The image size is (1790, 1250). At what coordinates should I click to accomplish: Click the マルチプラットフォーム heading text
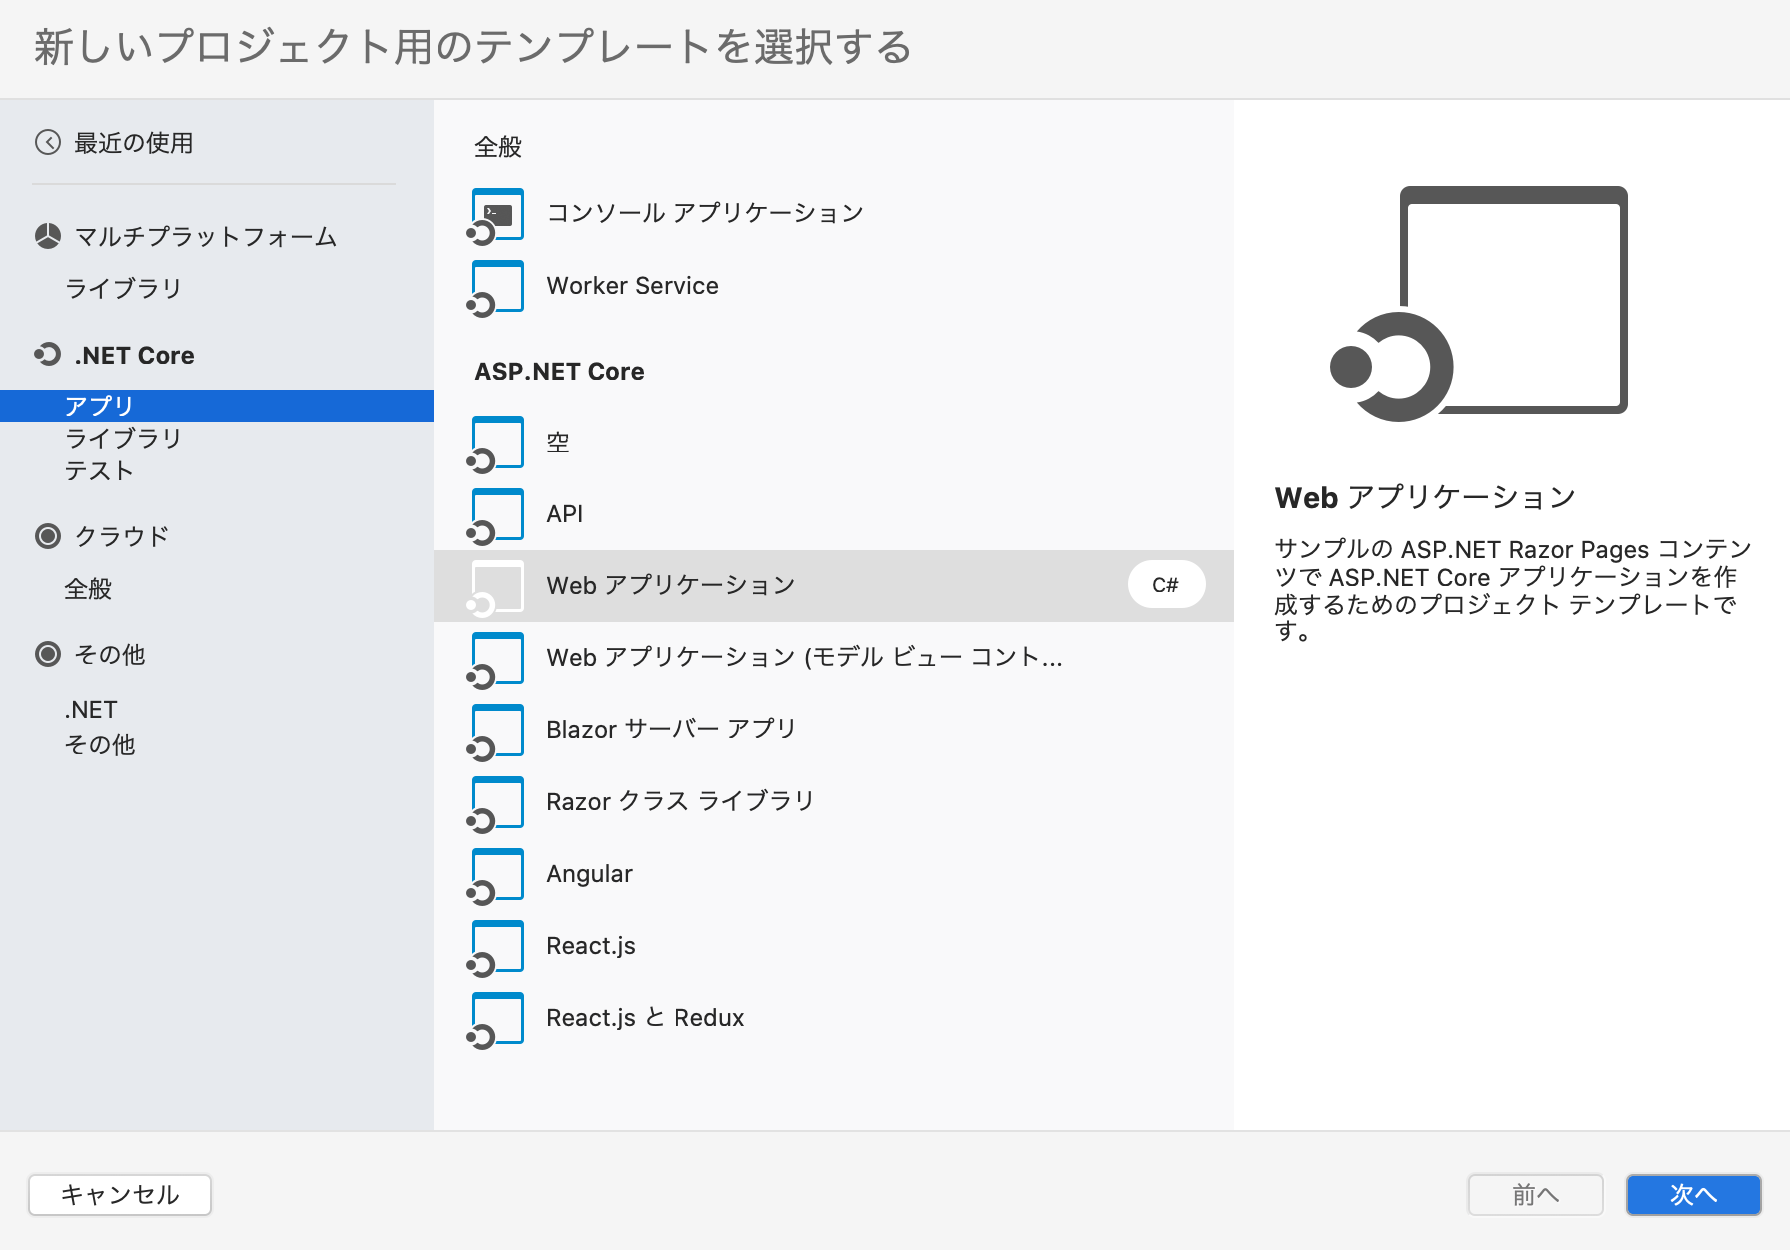tap(206, 236)
